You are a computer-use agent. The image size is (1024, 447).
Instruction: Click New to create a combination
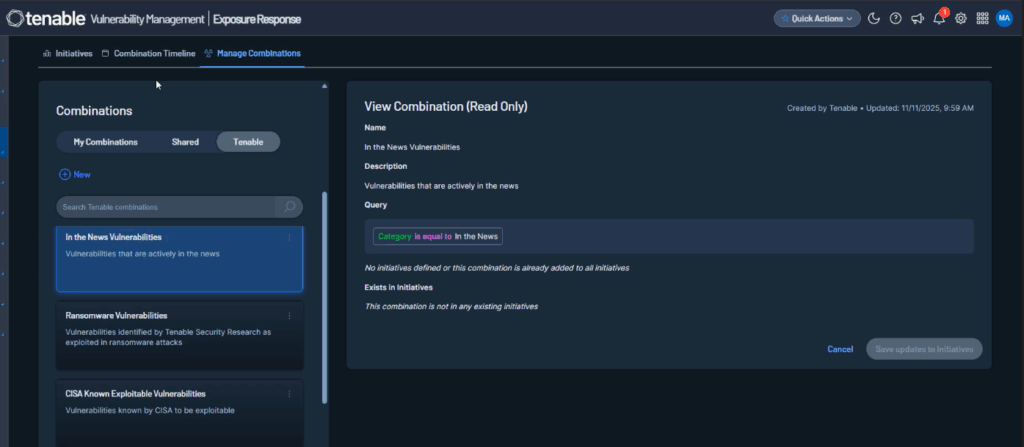coord(75,174)
